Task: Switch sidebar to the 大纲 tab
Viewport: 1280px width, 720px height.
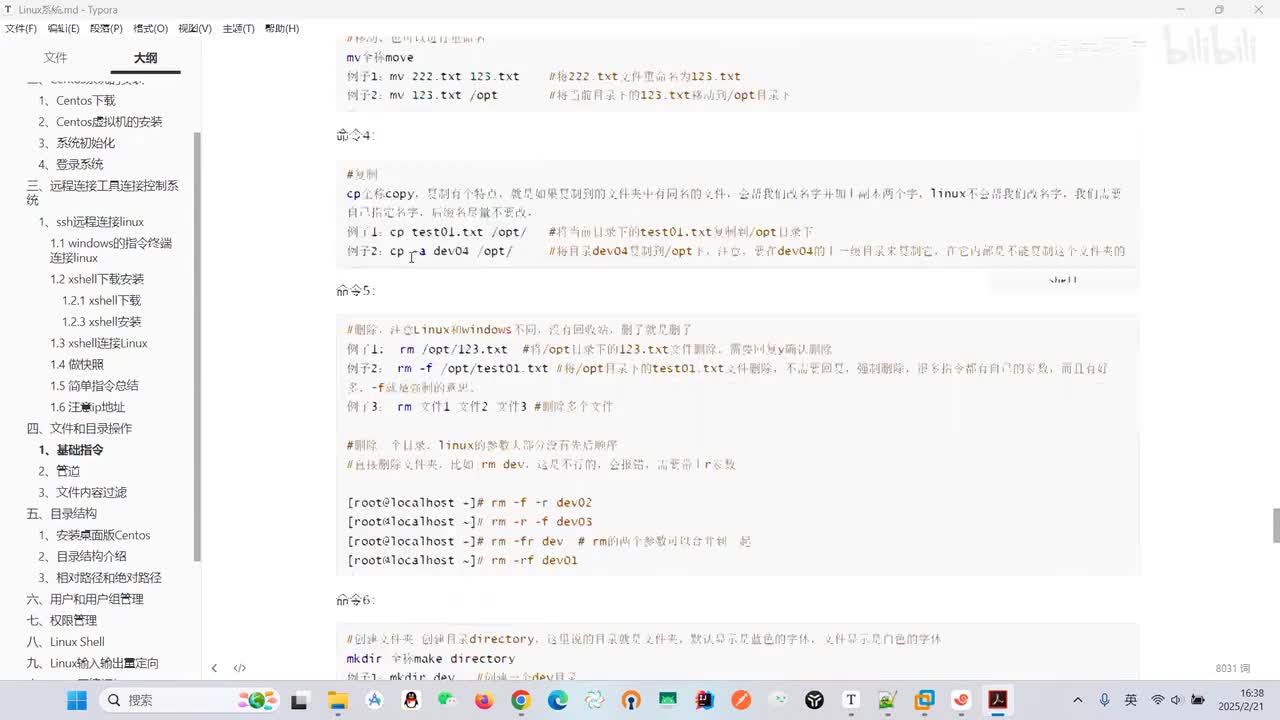Action: tap(146, 58)
